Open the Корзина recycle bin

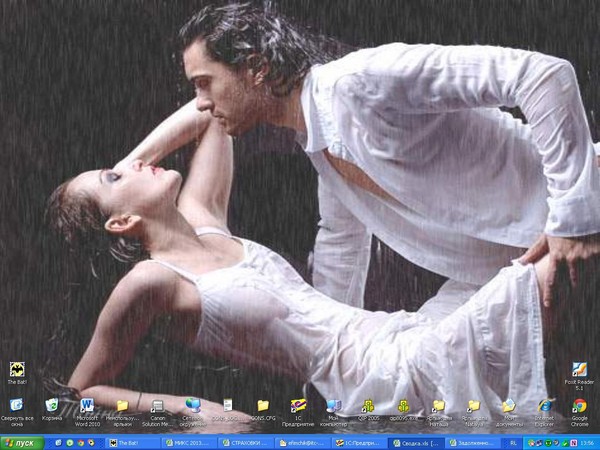coord(52,409)
